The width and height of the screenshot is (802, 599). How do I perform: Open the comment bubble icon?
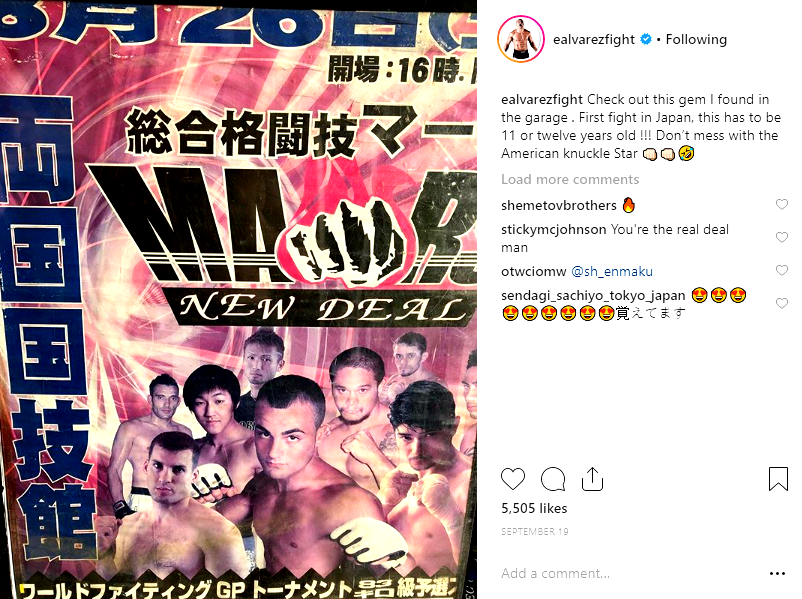point(553,479)
